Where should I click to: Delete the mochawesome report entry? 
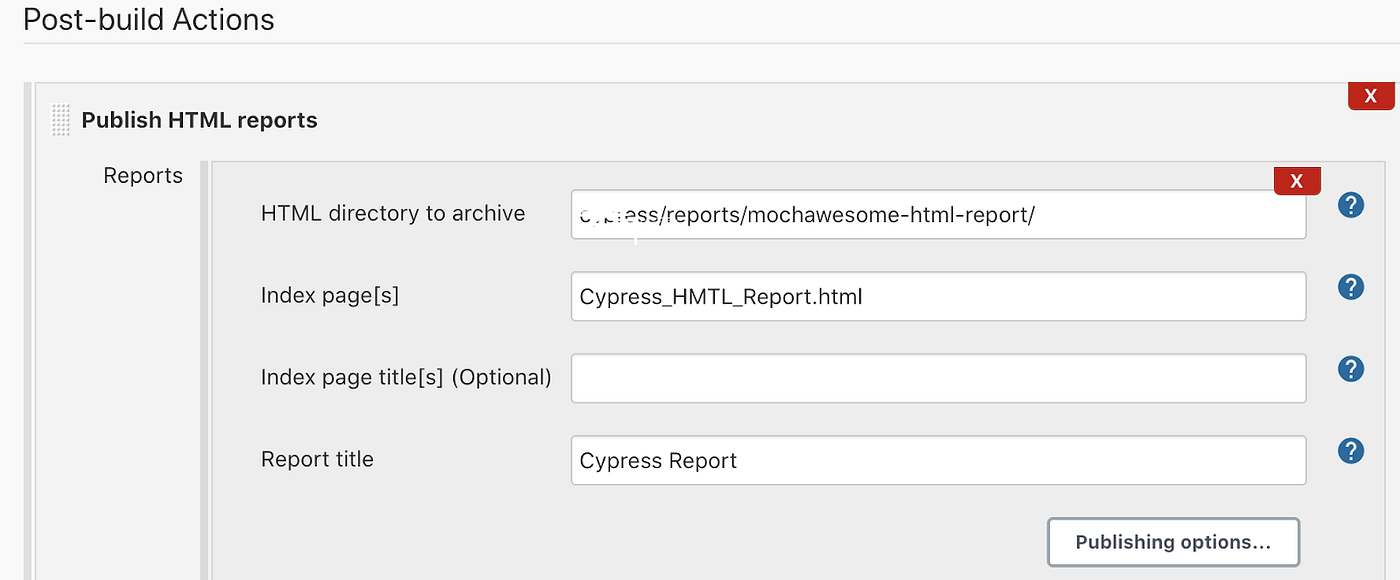pyautogui.click(x=1296, y=180)
